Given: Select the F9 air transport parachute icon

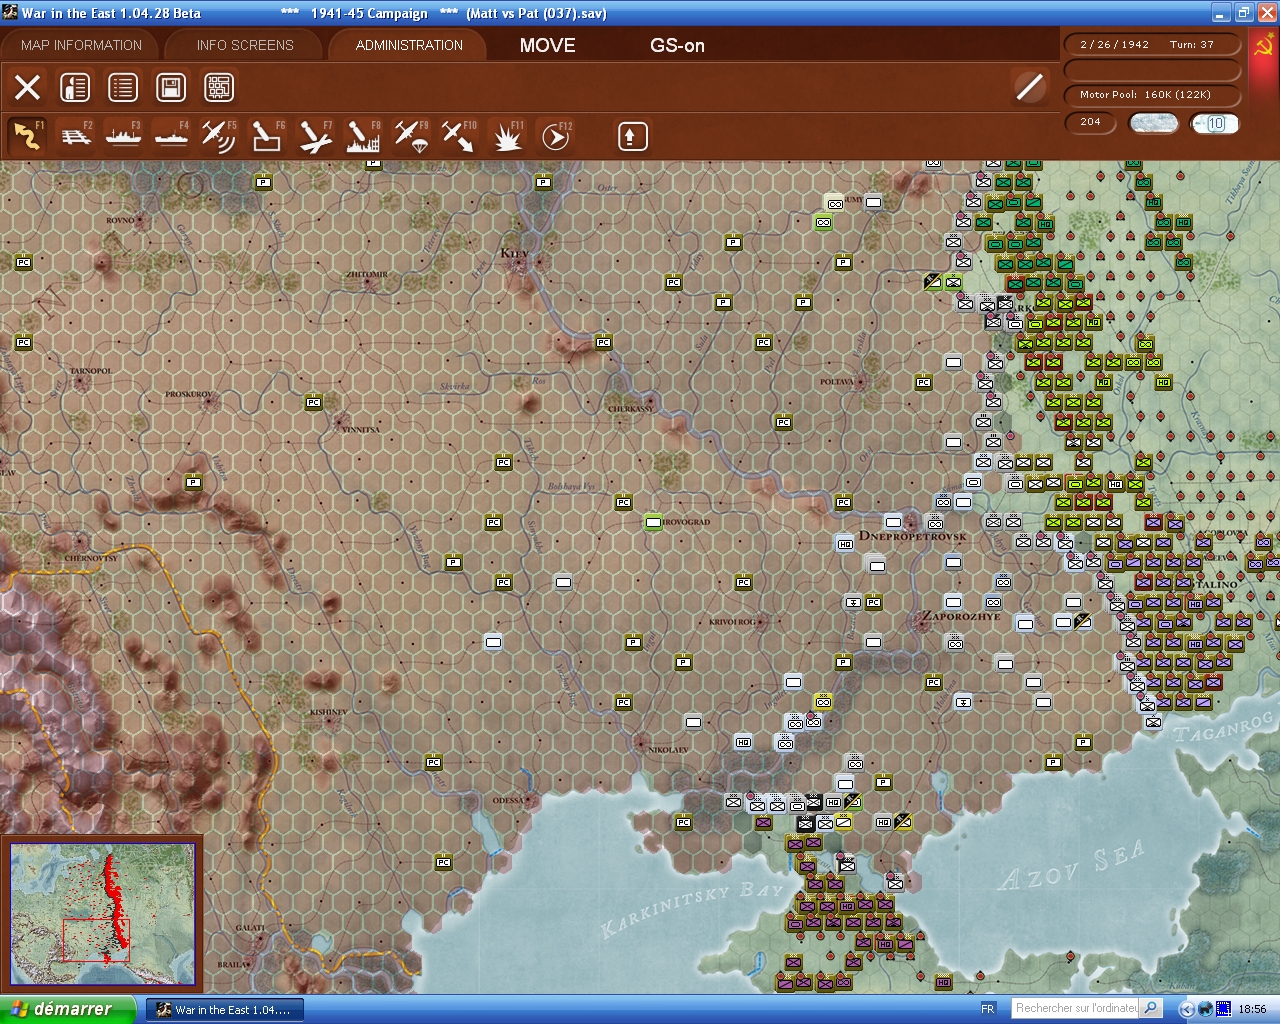Looking at the screenshot, I should coord(411,136).
